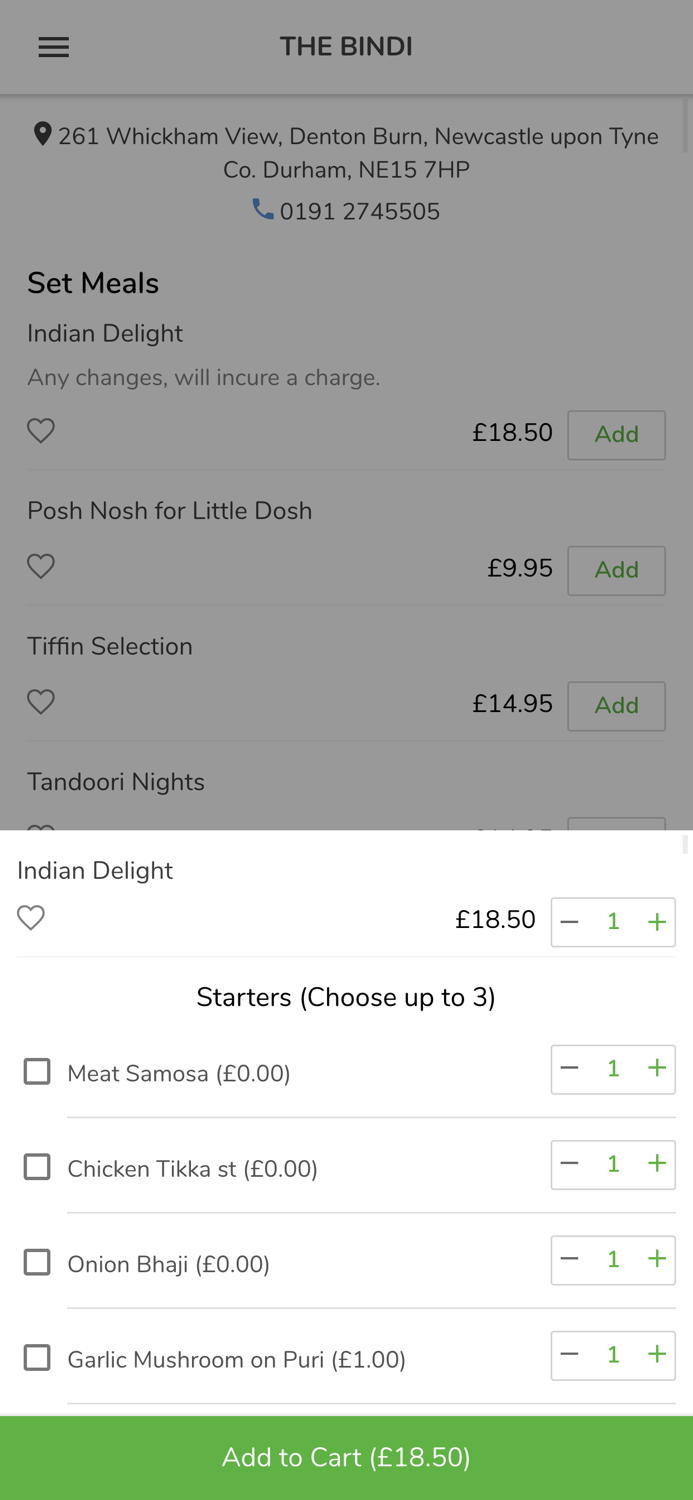Check the Meat Samosa checkbox
Viewport: 693px width, 1500px height.
click(37, 1072)
